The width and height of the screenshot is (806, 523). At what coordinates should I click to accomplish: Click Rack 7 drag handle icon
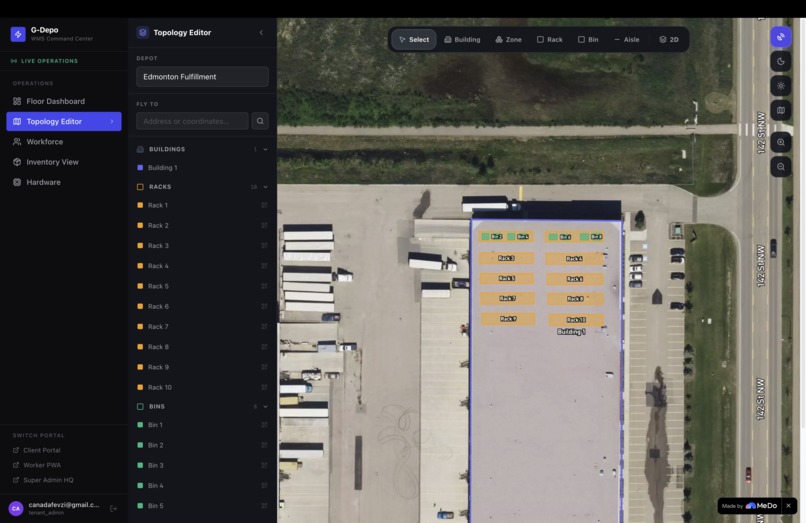[264, 327]
